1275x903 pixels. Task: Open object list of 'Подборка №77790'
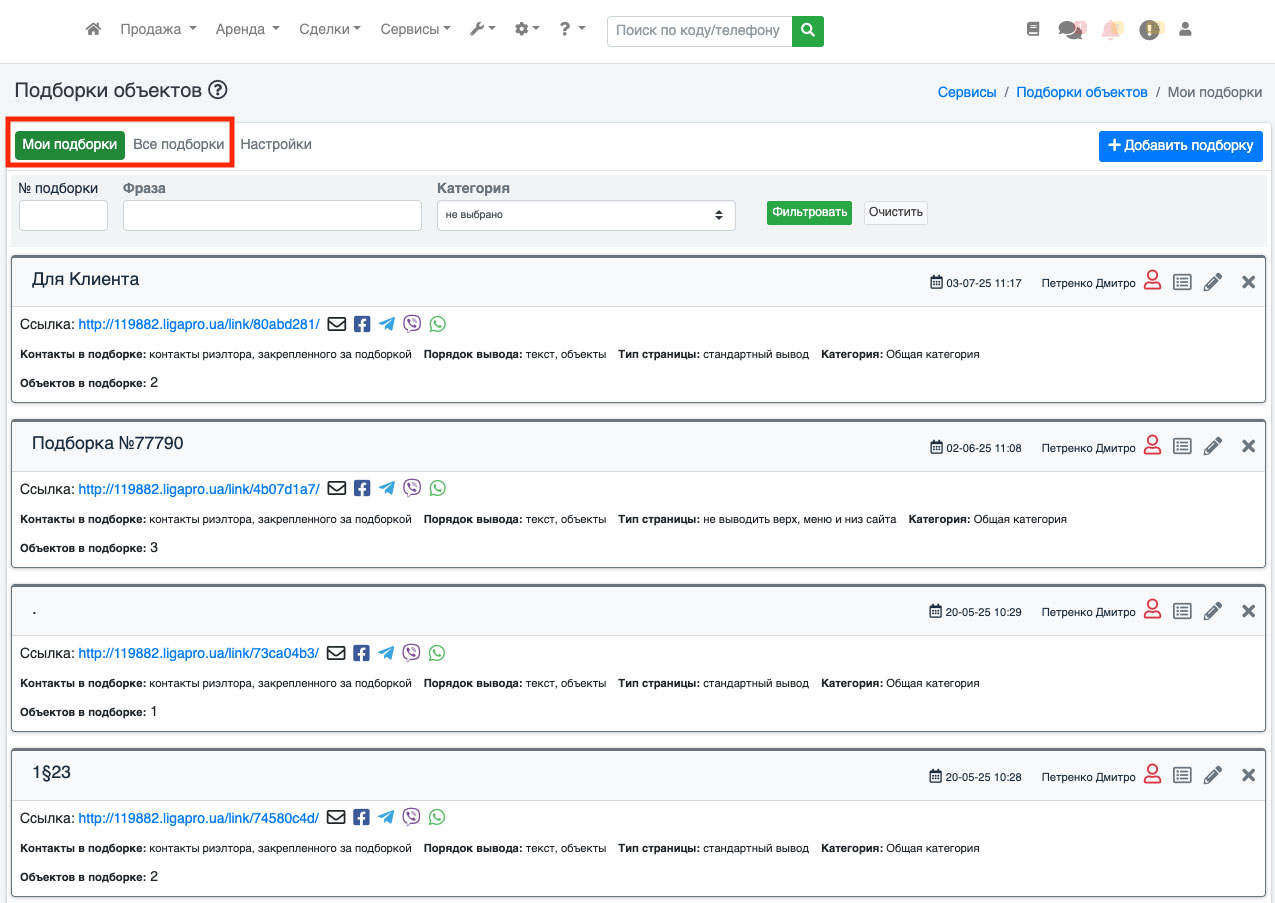point(1182,447)
